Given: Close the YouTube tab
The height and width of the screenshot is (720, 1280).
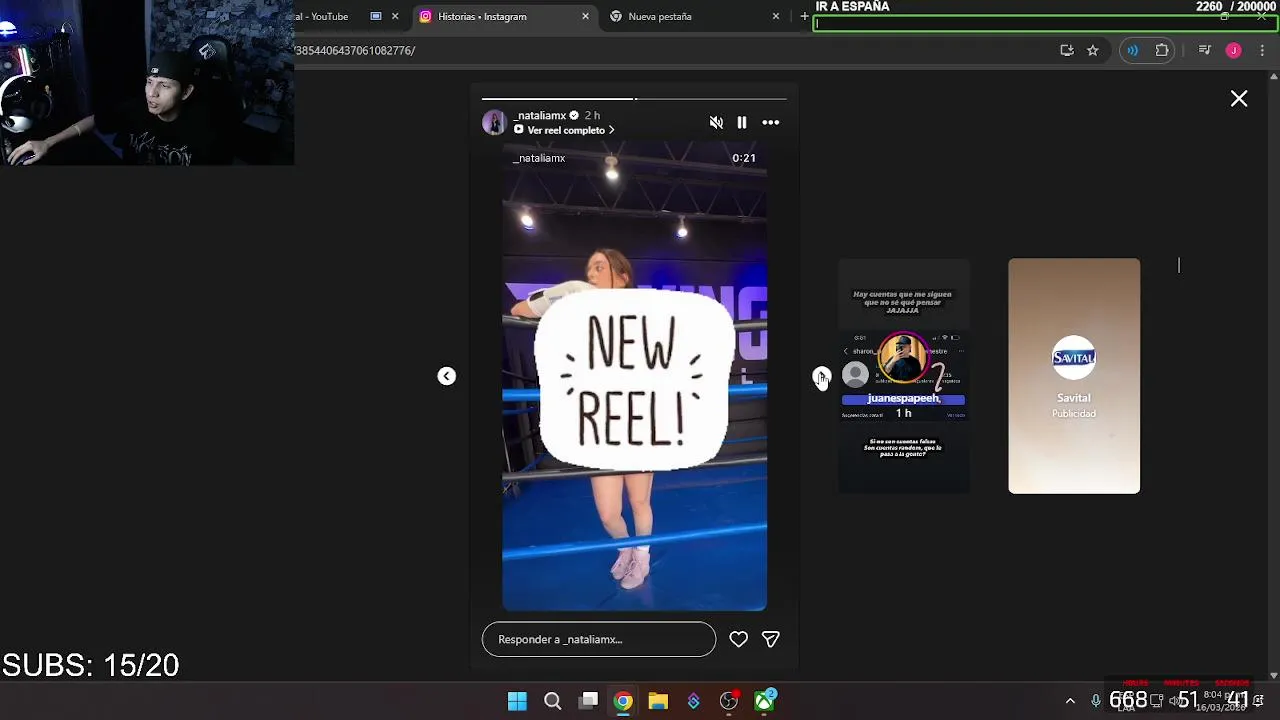Looking at the screenshot, I should (x=395, y=16).
